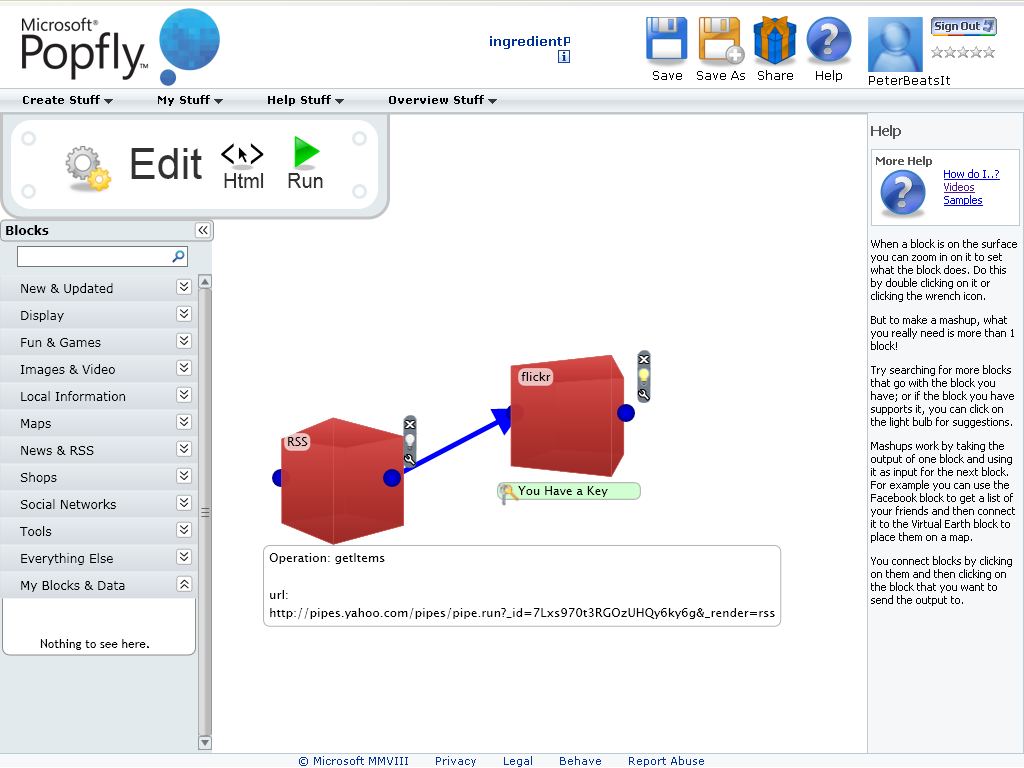Click the Privacy footer link
This screenshot has height=768, width=1024.
click(455, 761)
